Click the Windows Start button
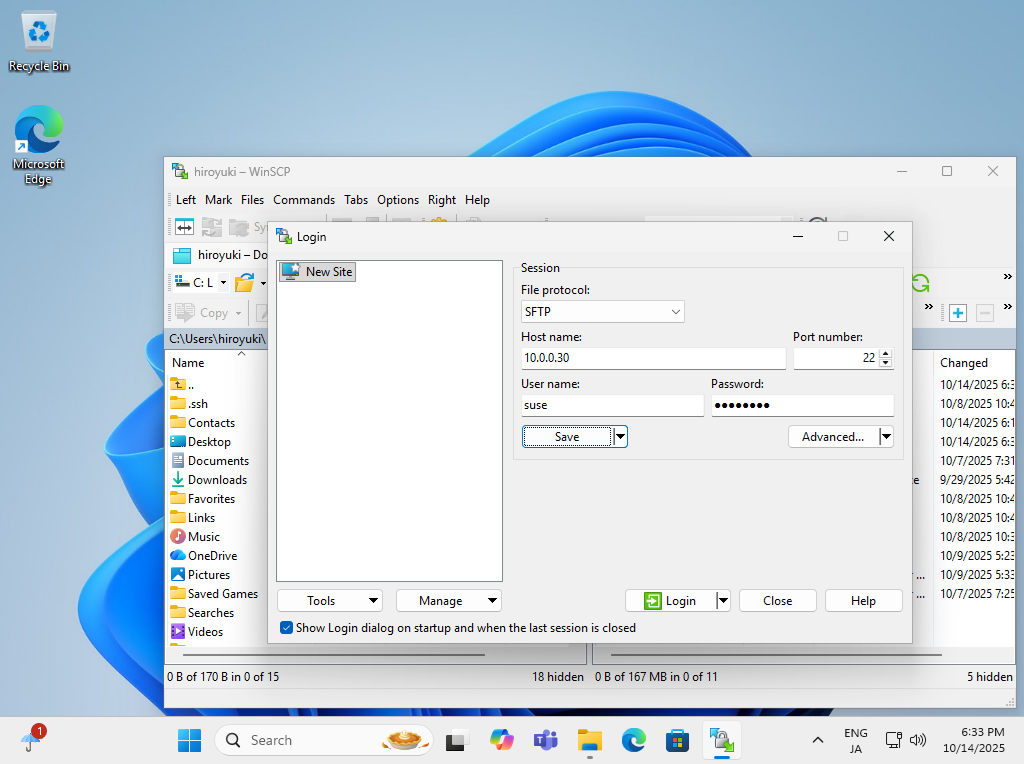This screenshot has height=764, width=1024. coord(189,740)
